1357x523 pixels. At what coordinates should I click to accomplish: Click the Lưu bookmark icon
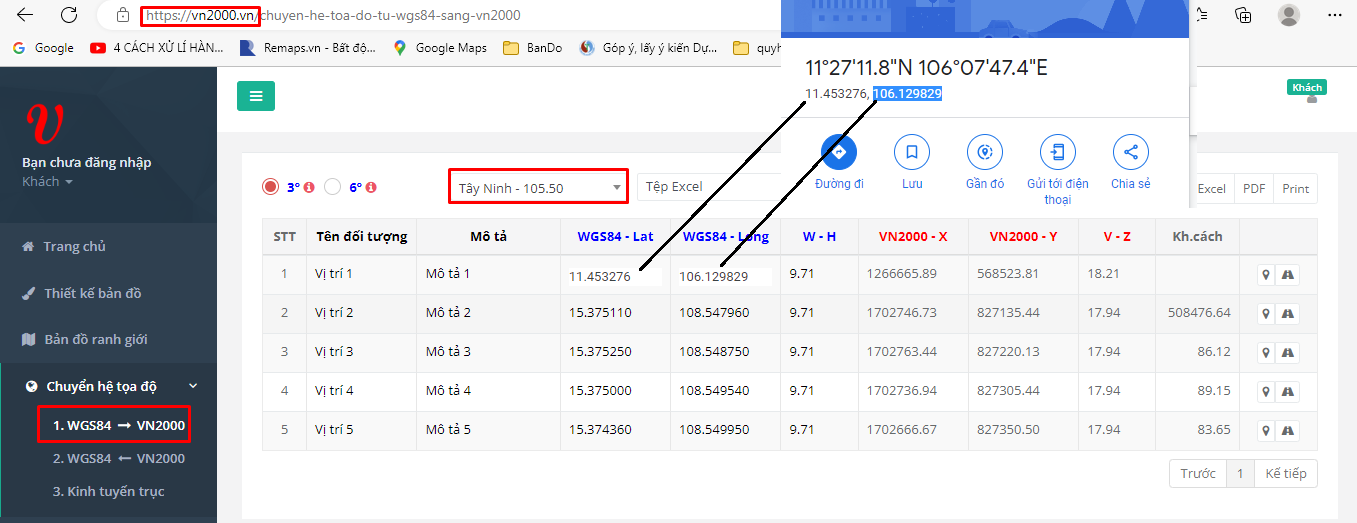point(912,152)
